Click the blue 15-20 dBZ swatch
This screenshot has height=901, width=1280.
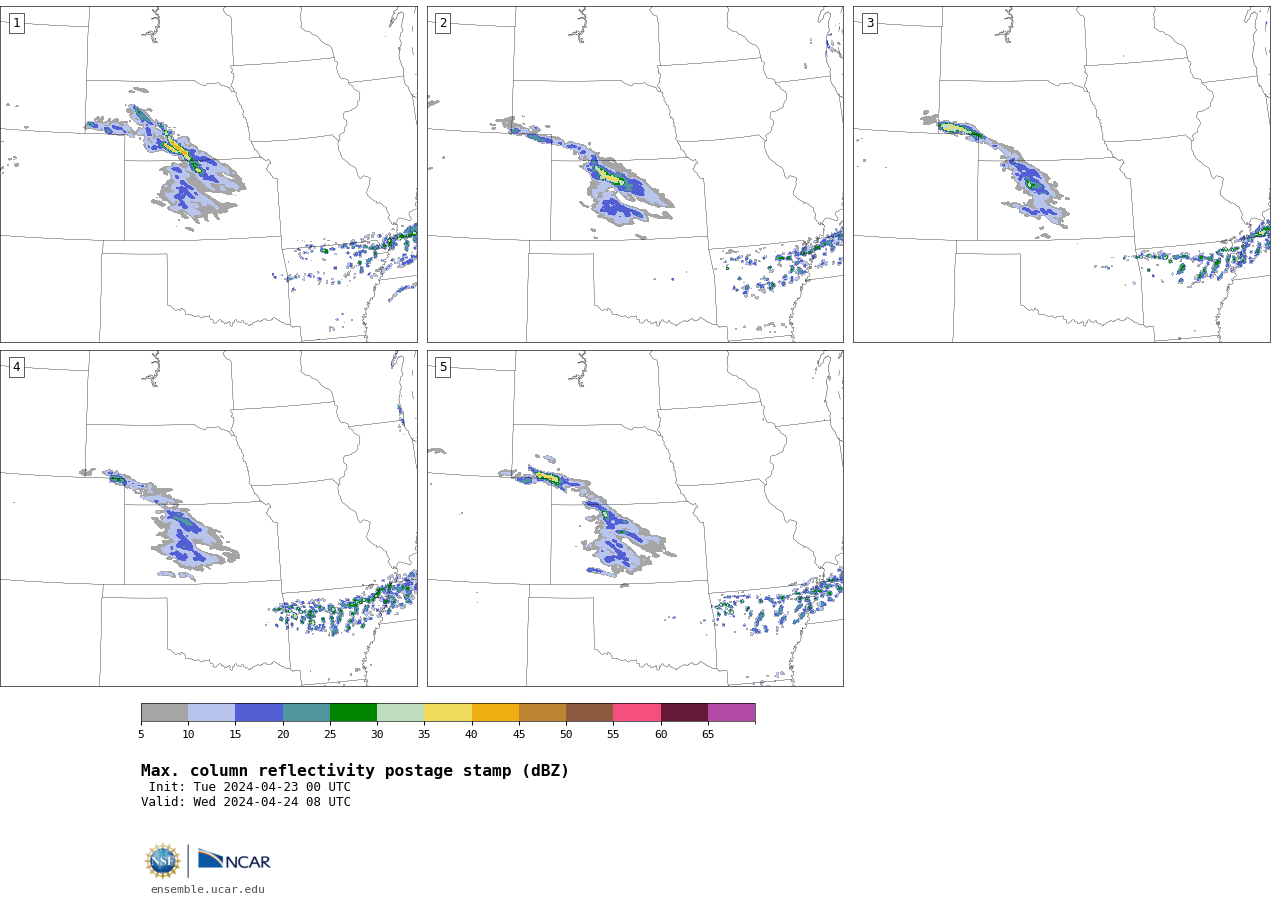(259, 712)
